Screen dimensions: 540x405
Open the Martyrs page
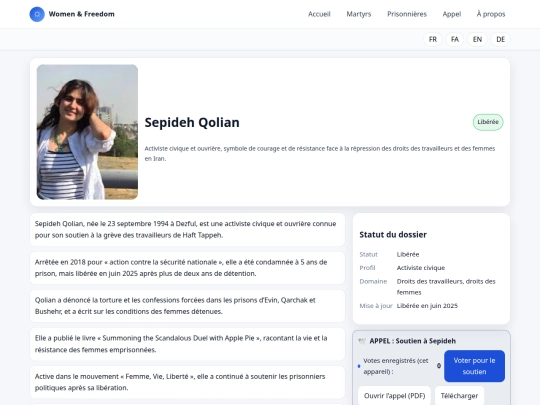pos(359,14)
